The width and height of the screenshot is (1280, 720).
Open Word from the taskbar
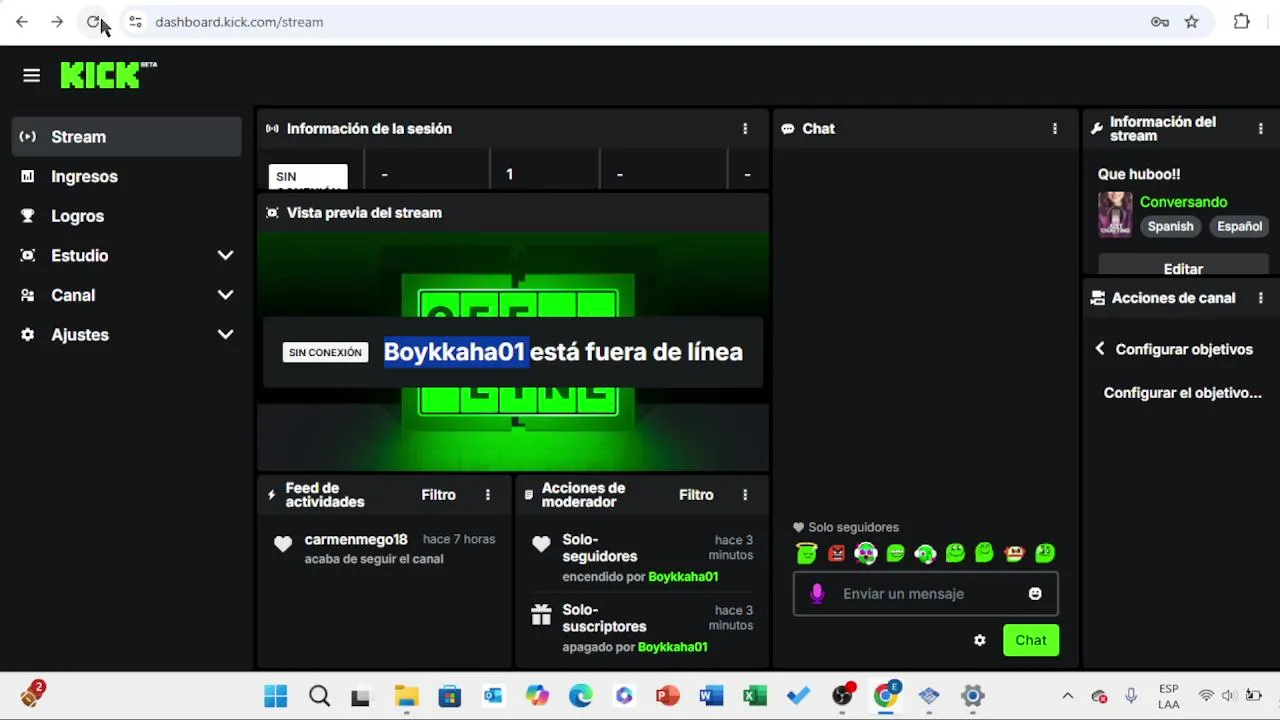pos(711,696)
